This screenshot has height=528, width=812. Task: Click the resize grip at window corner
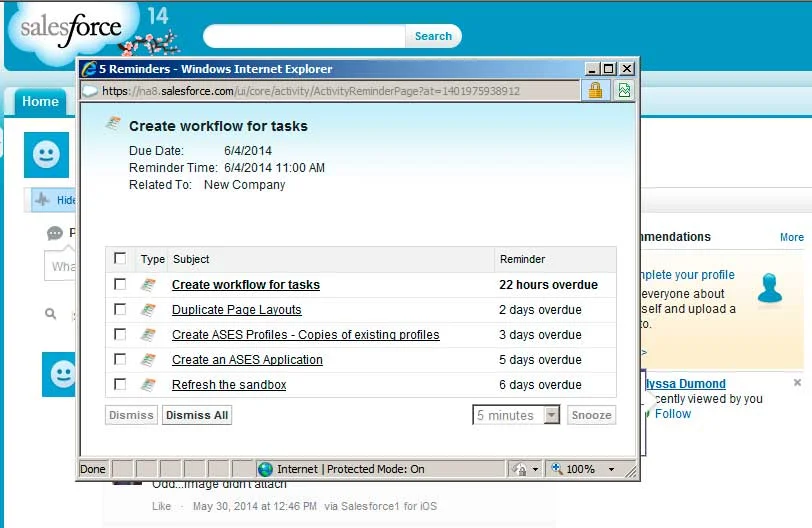(x=630, y=471)
